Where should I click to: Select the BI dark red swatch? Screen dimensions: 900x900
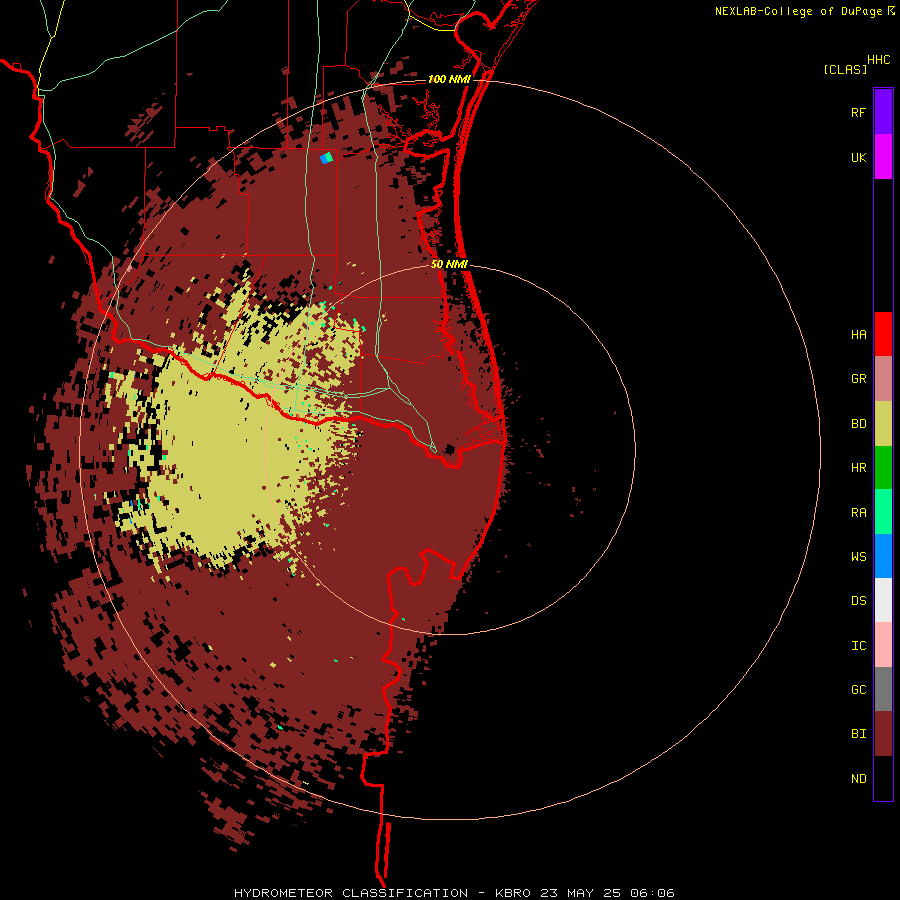pos(883,734)
